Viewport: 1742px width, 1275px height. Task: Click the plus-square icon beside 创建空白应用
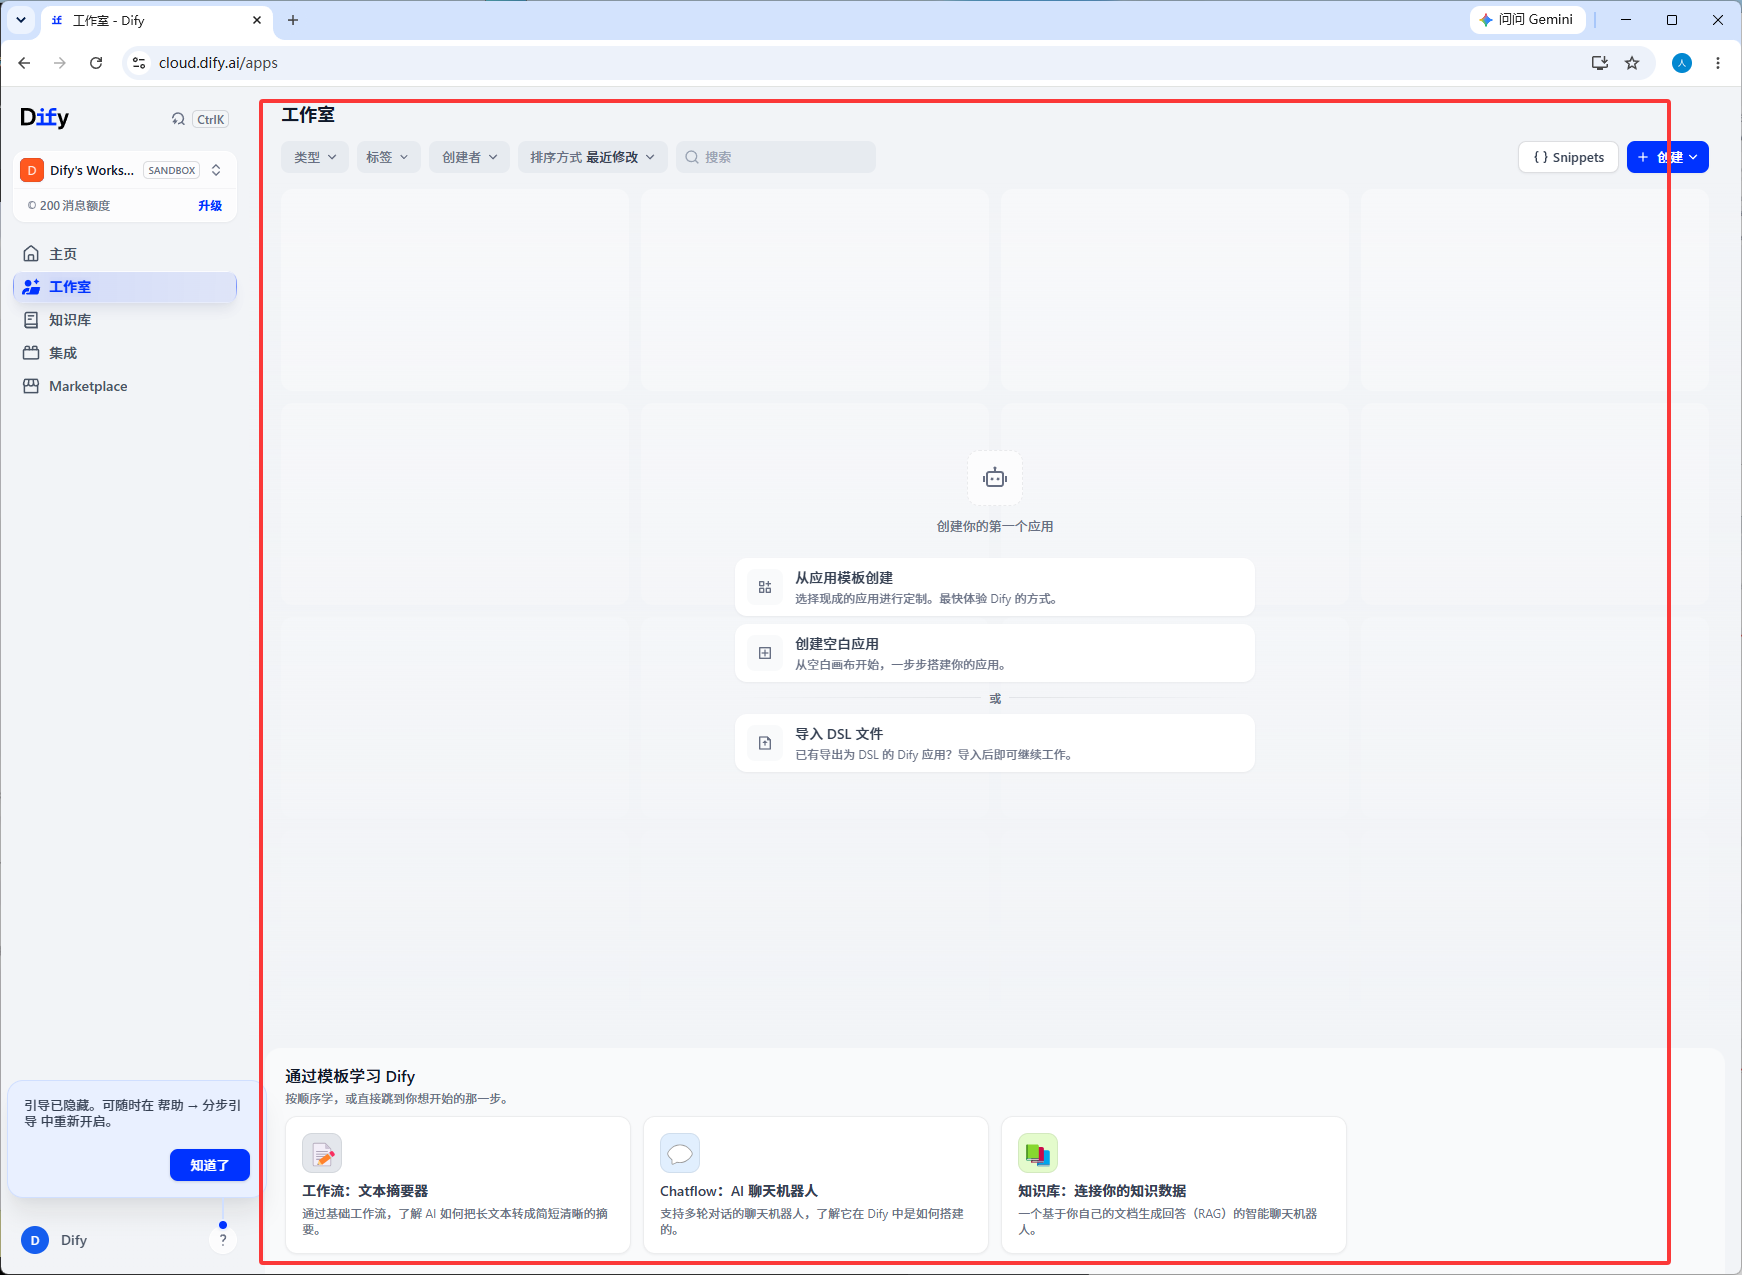tap(765, 653)
